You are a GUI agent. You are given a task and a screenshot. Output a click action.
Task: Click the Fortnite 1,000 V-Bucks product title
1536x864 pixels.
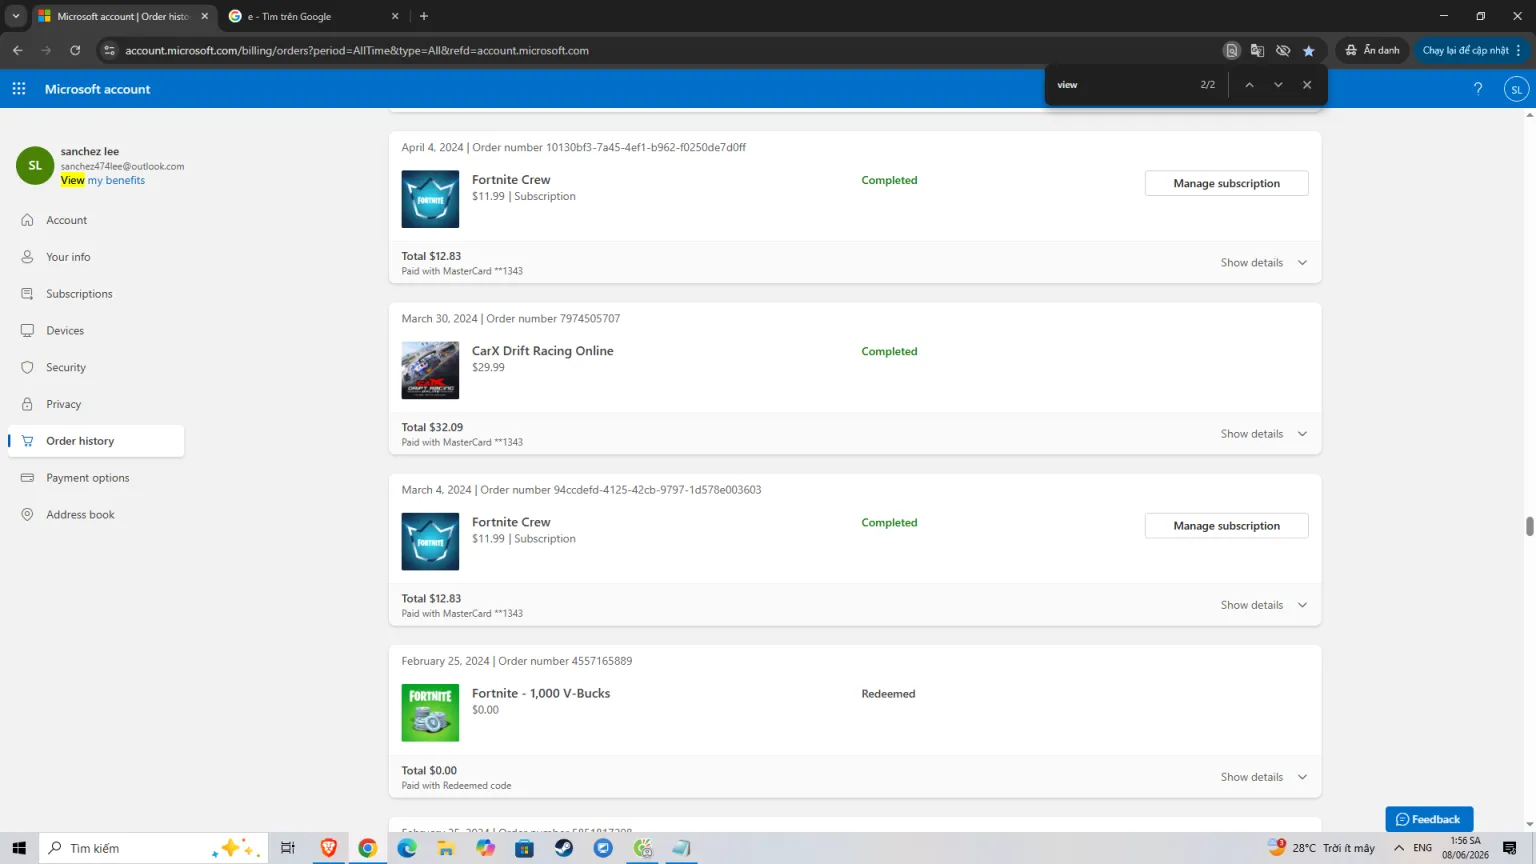point(541,694)
